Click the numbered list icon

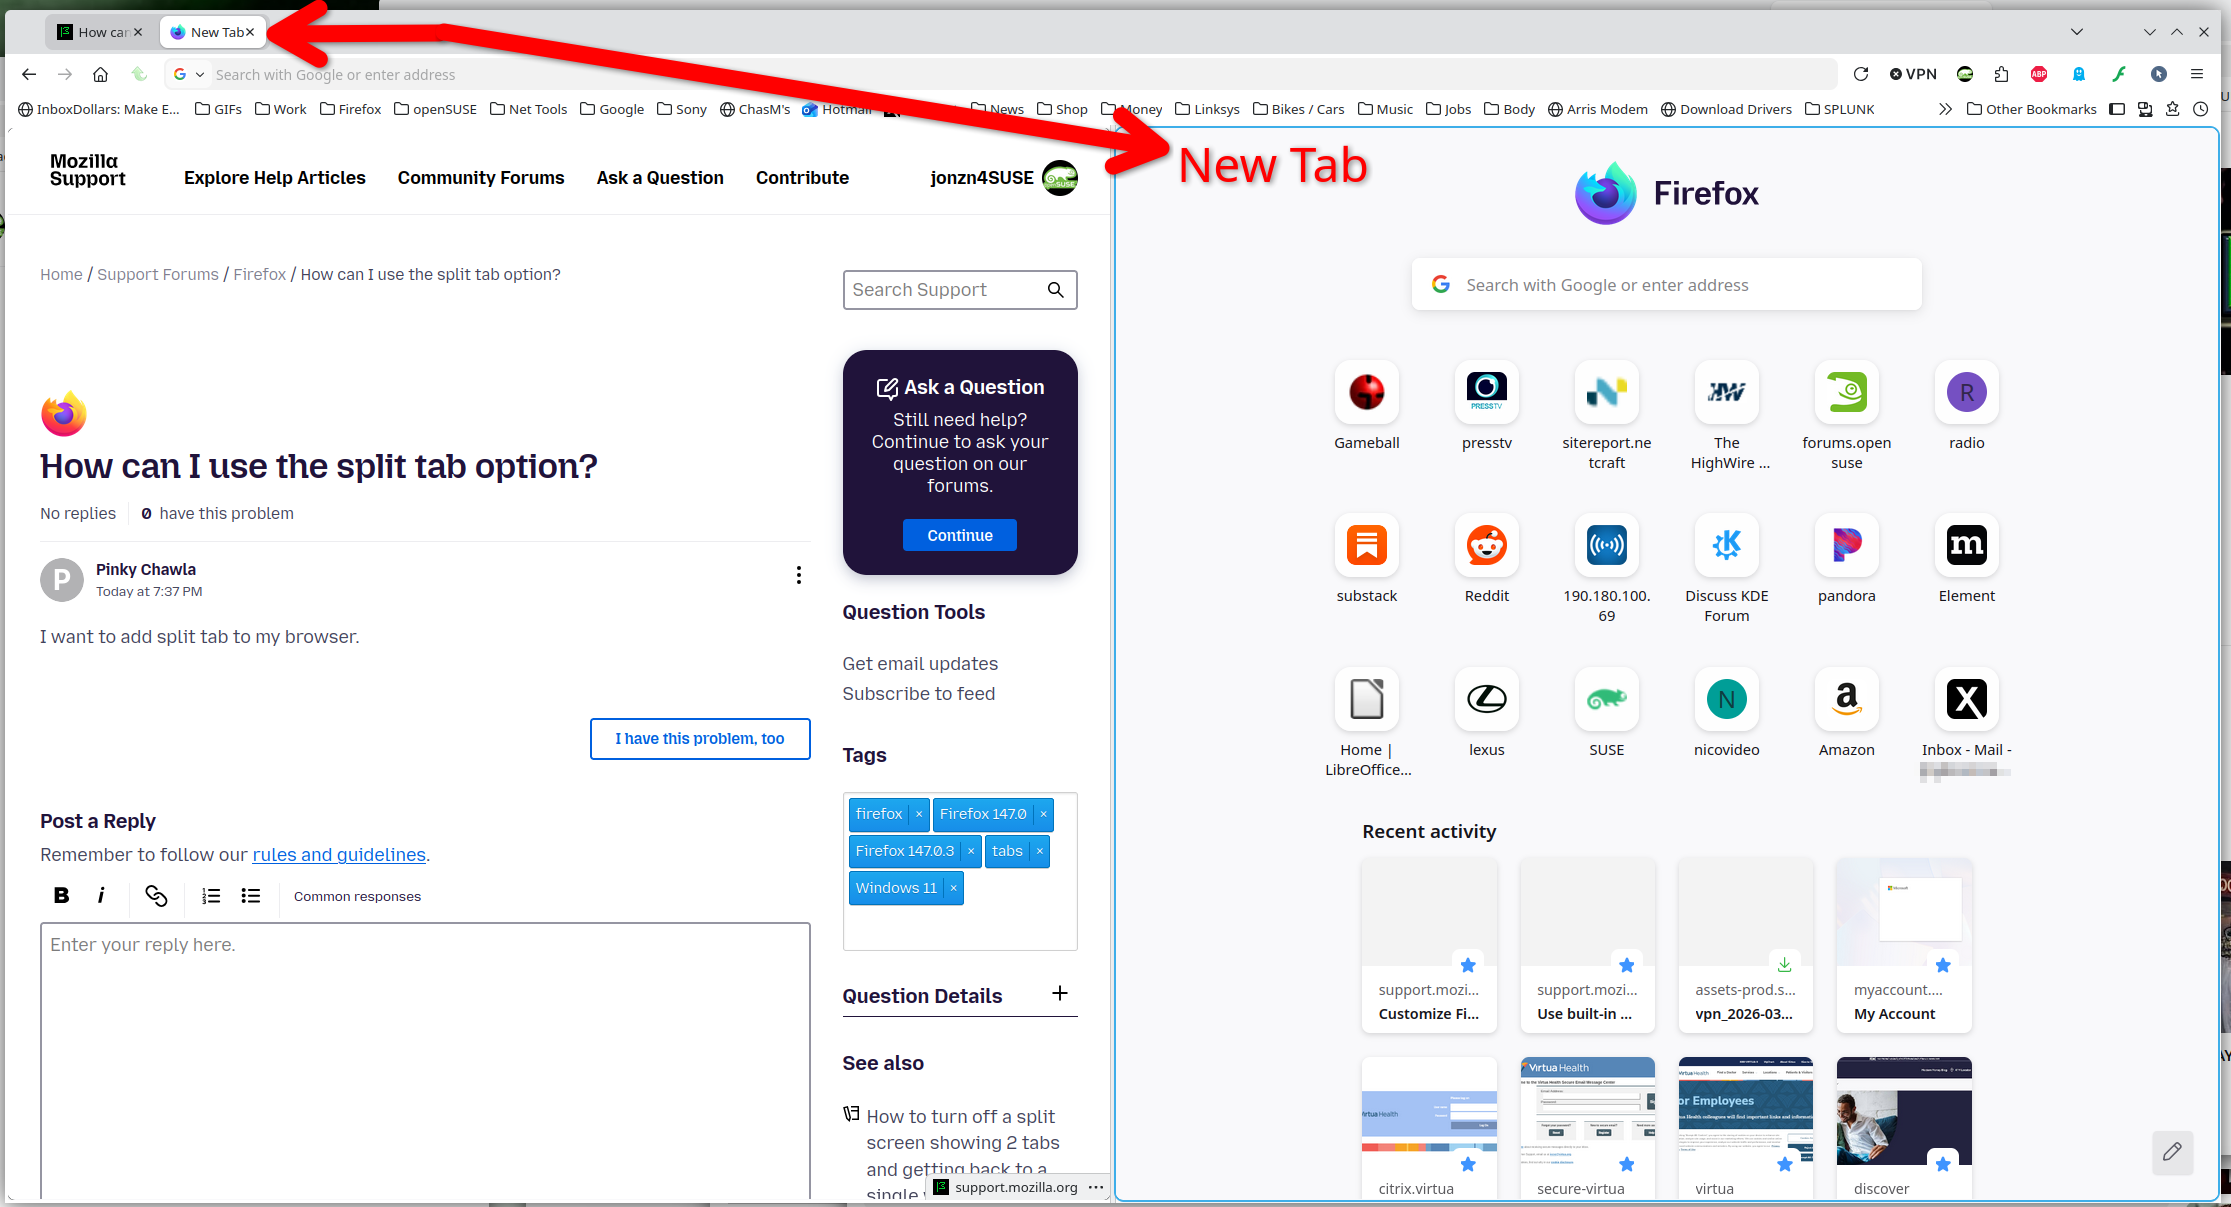(211, 896)
